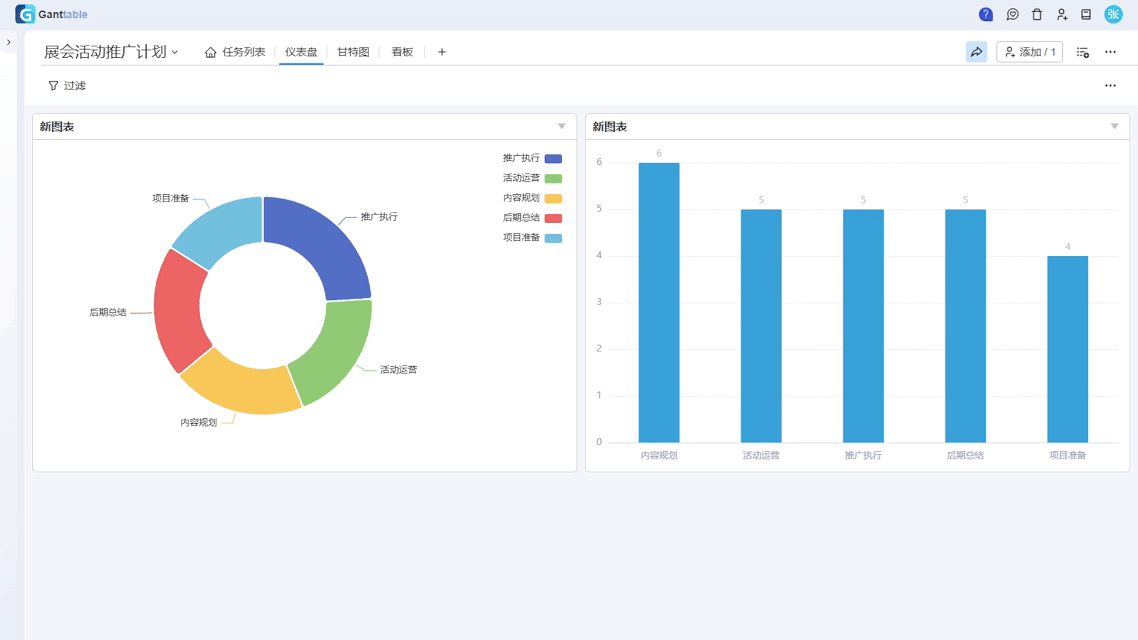Screen dimensions: 1138x640
Task: Click the 过滤 filter button
Action: coord(67,86)
